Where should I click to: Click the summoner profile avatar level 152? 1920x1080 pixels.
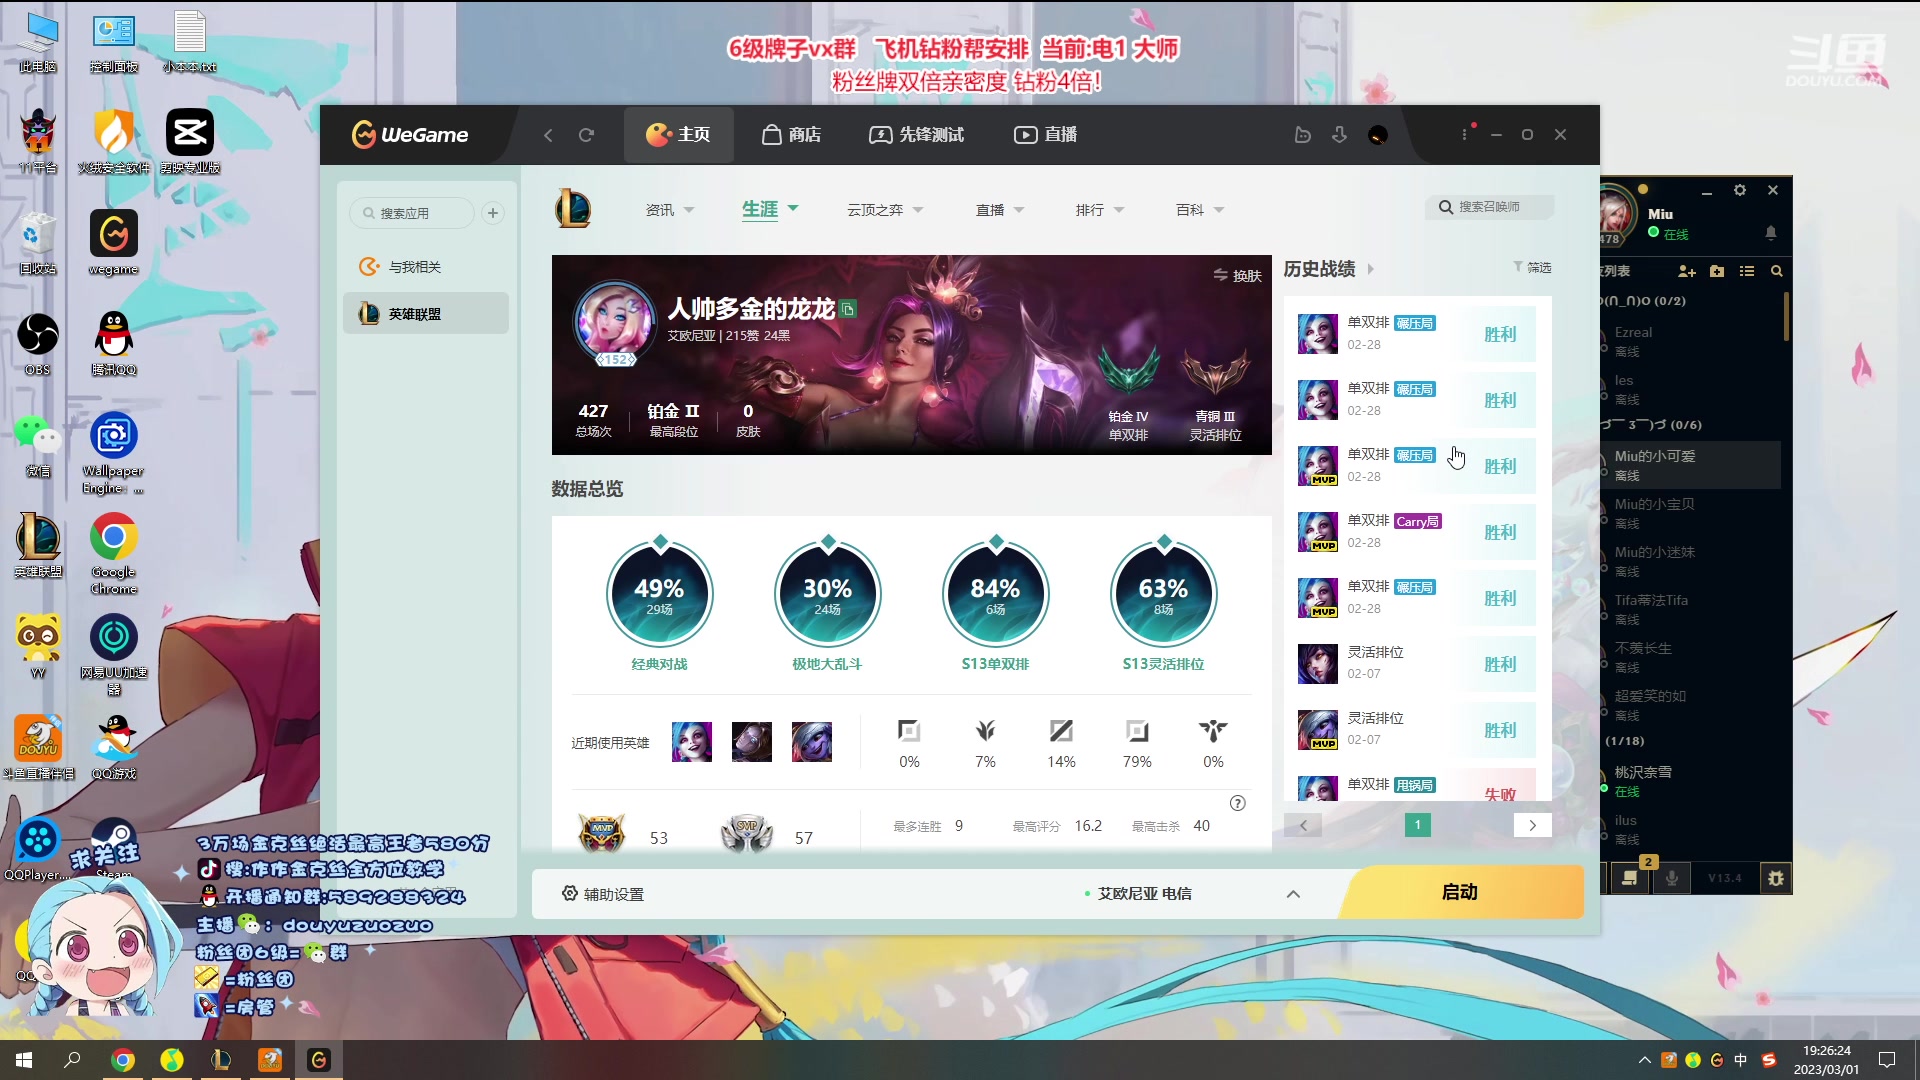tap(614, 324)
